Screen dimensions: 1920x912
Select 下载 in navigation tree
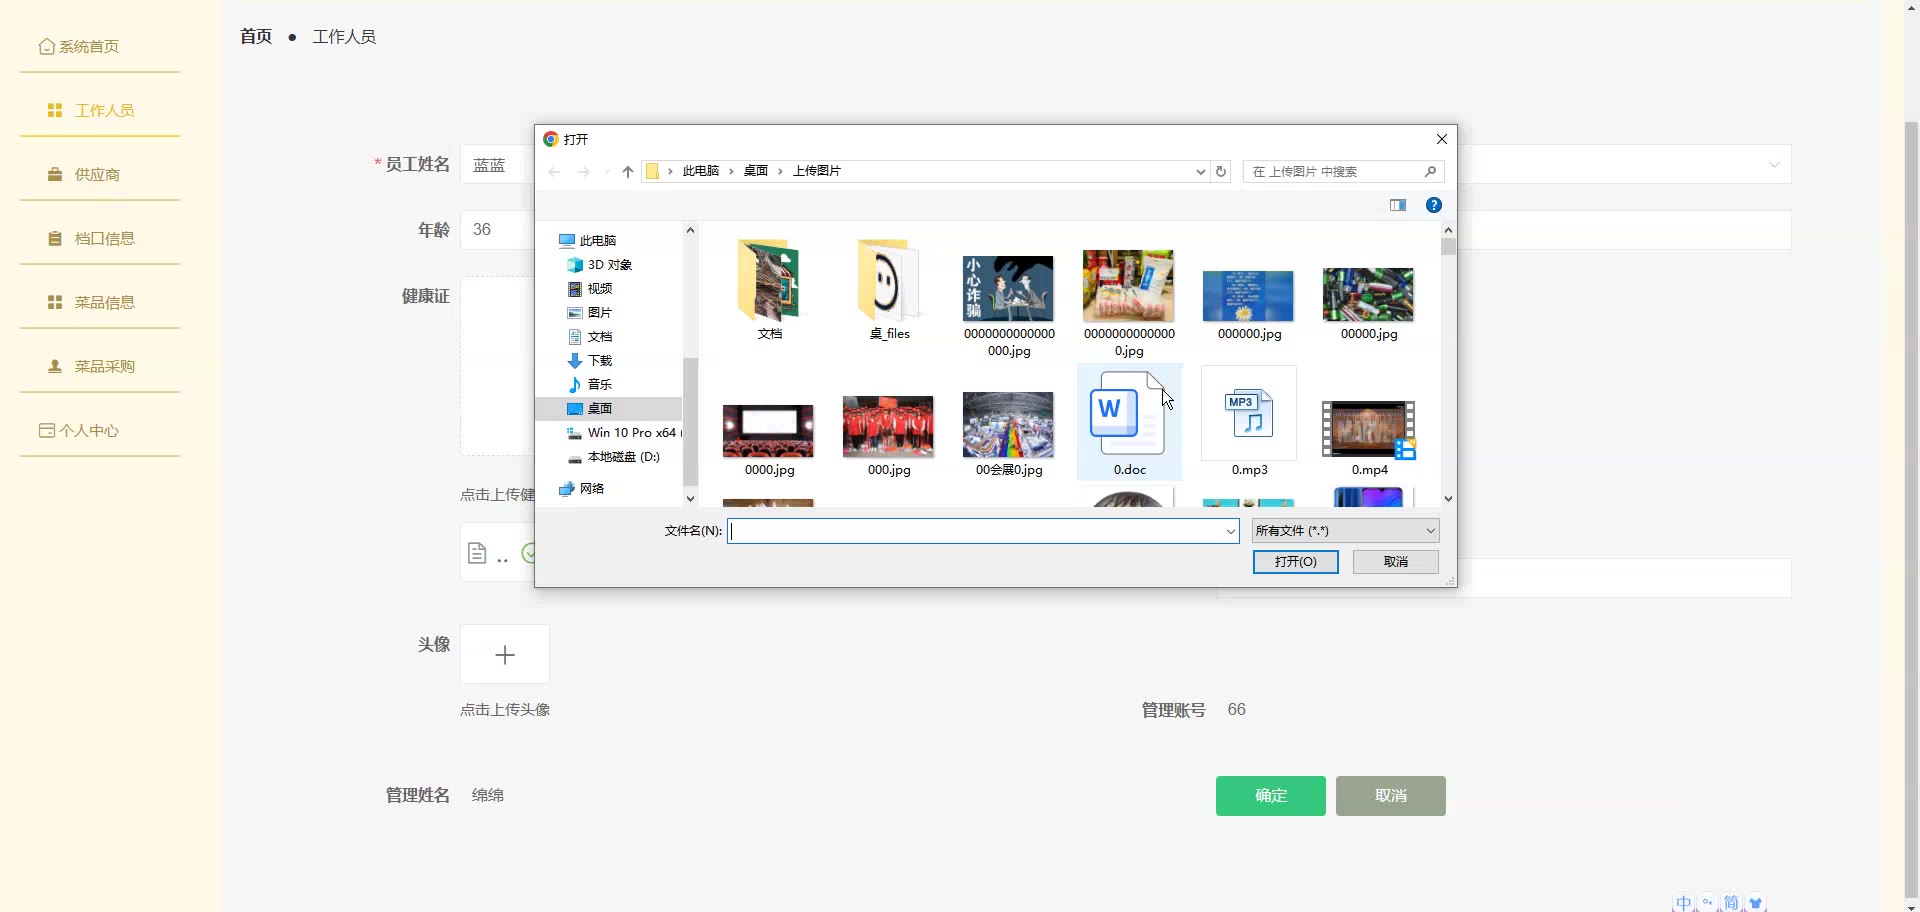tap(590, 361)
